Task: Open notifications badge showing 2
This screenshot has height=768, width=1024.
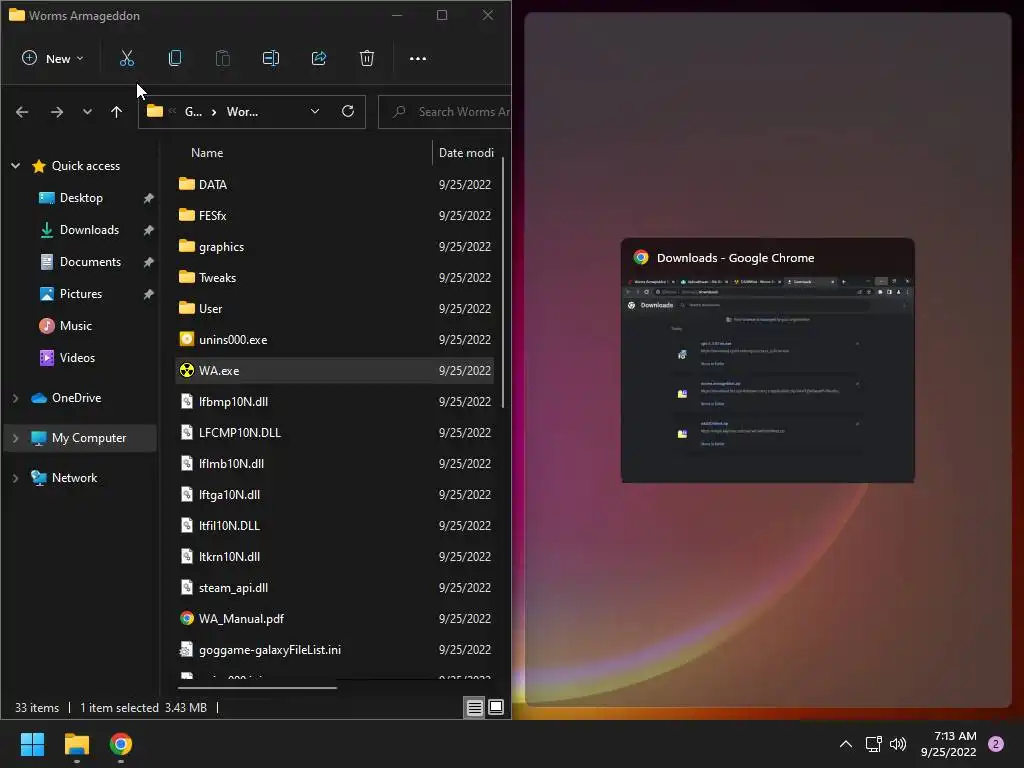Action: point(996,744)
